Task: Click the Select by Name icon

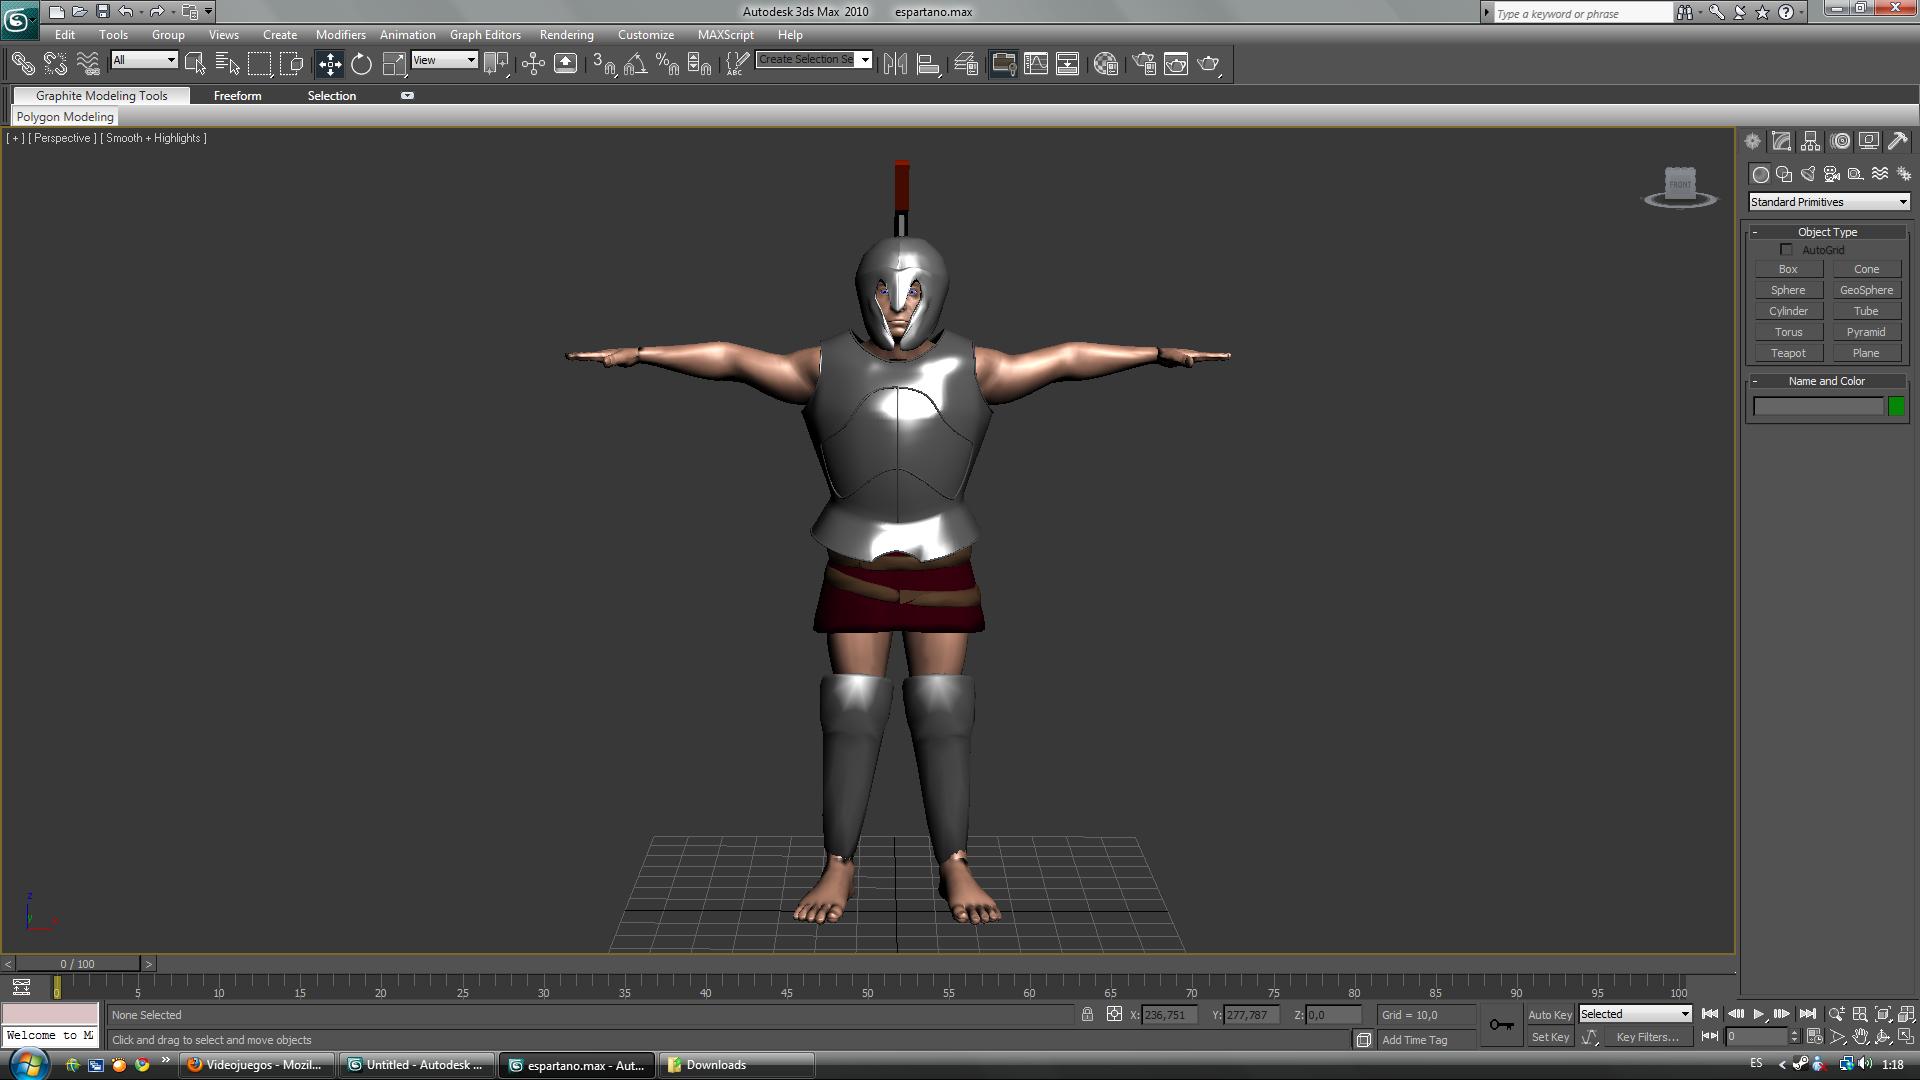Action: point(227,64)
